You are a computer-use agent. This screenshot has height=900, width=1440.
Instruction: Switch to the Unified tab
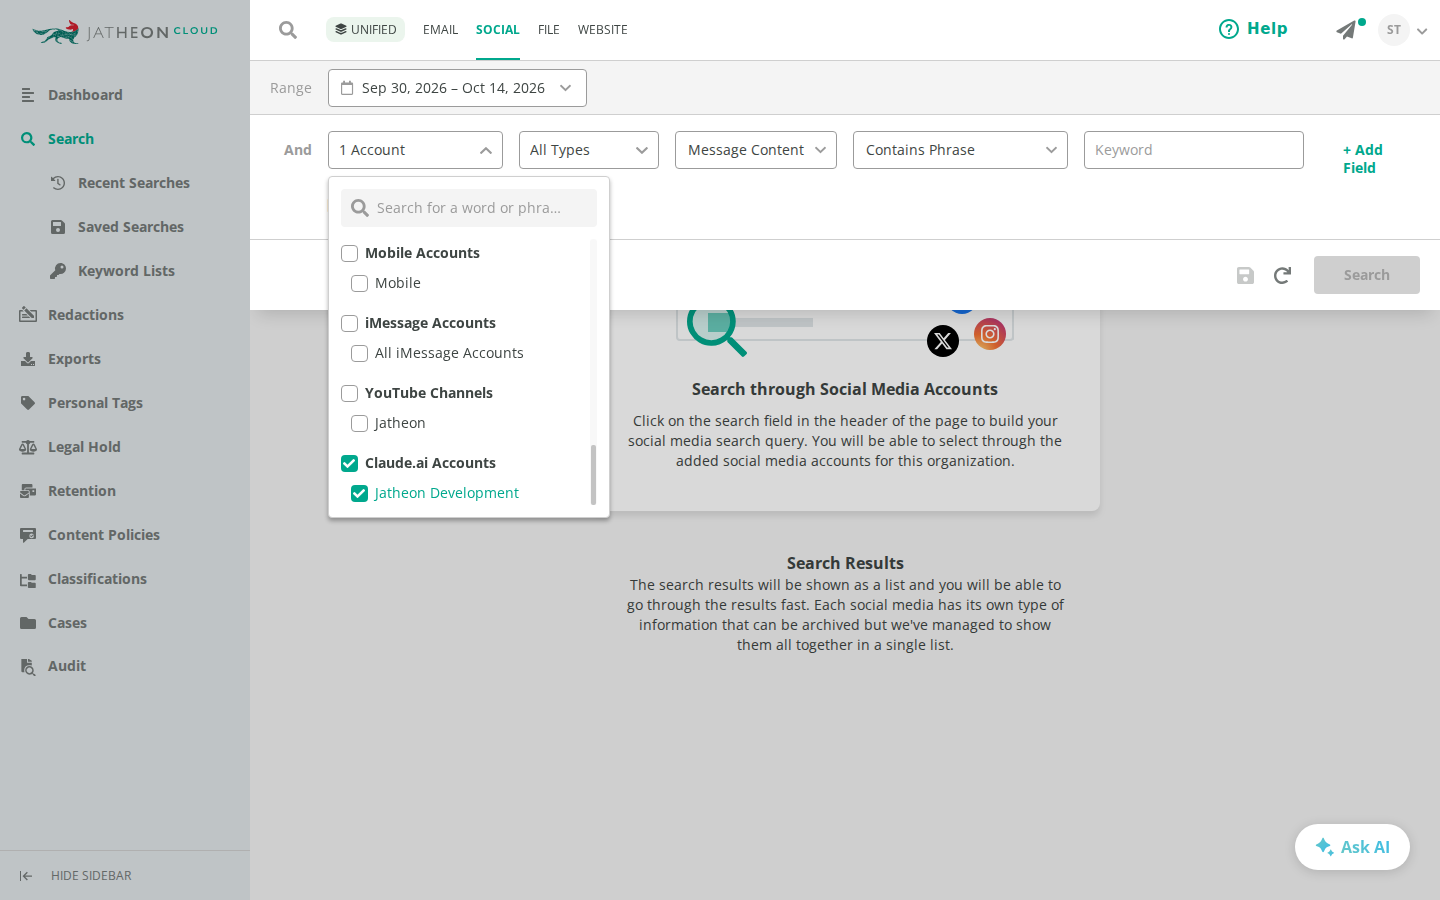pyautogui.click(x=365, y=30)
